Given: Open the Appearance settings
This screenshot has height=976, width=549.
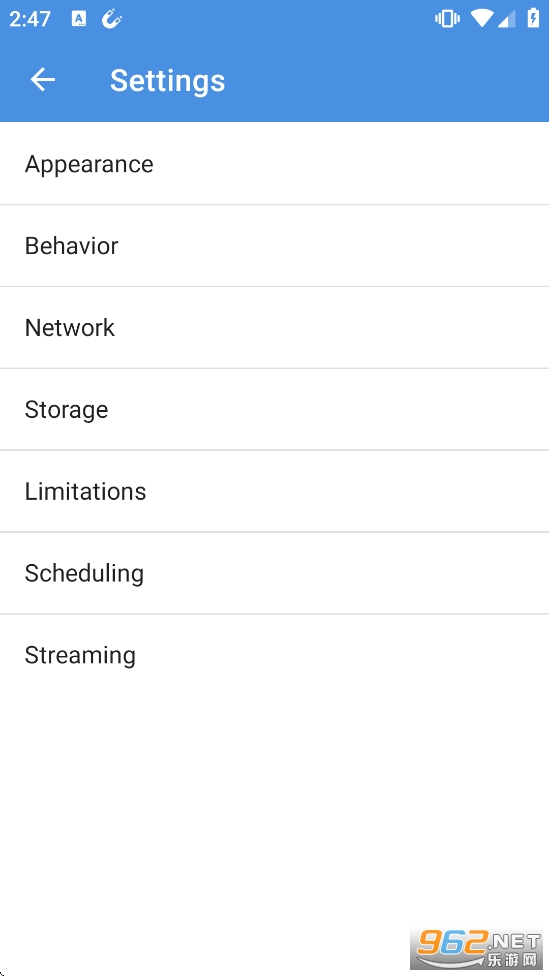Looking at the screenshot, I should point(274,164).
